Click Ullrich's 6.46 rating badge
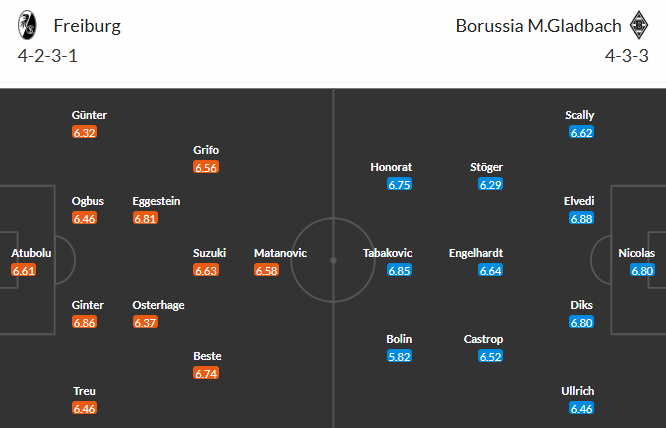The width and height of the screenshot is (666, 428). 581,408
